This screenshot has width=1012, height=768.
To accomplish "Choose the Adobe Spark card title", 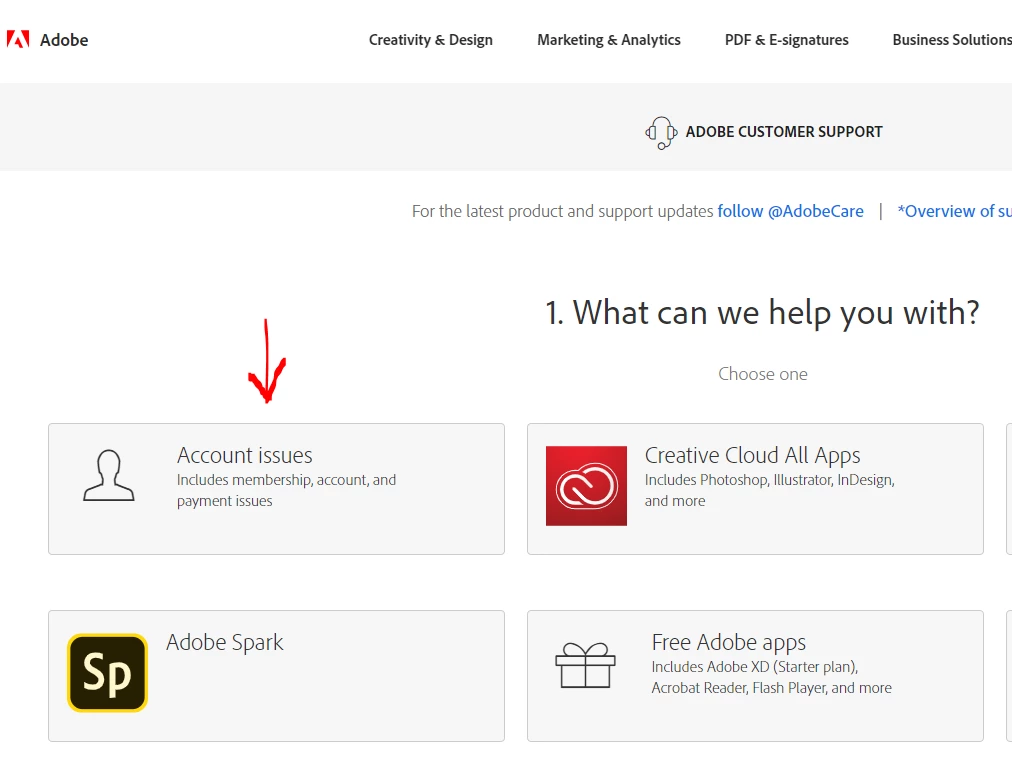I will pyautogui.click(x=225, y=643).
